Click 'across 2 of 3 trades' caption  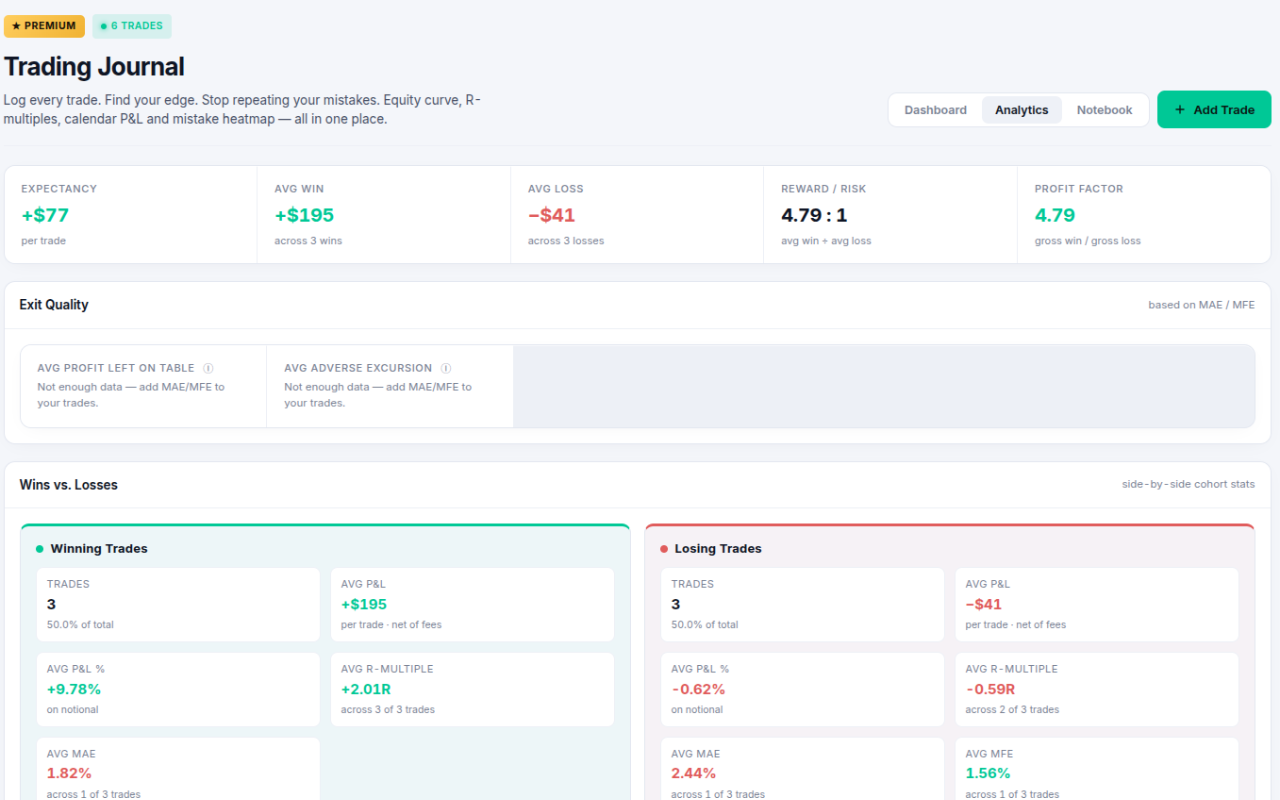coord(1012,710)
